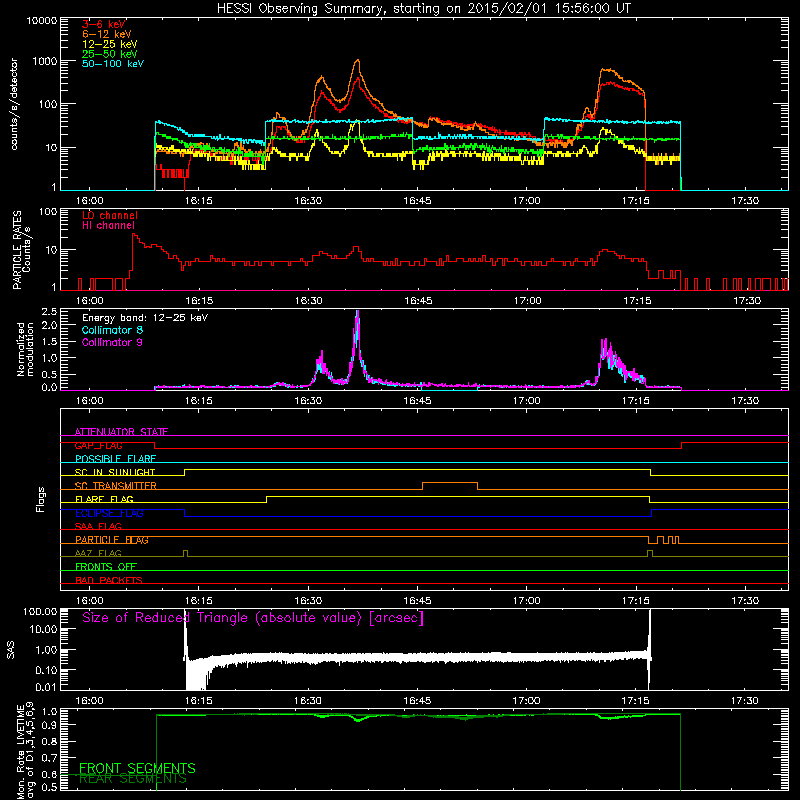Select the 6-12 keV legend label

pos(106,34)
